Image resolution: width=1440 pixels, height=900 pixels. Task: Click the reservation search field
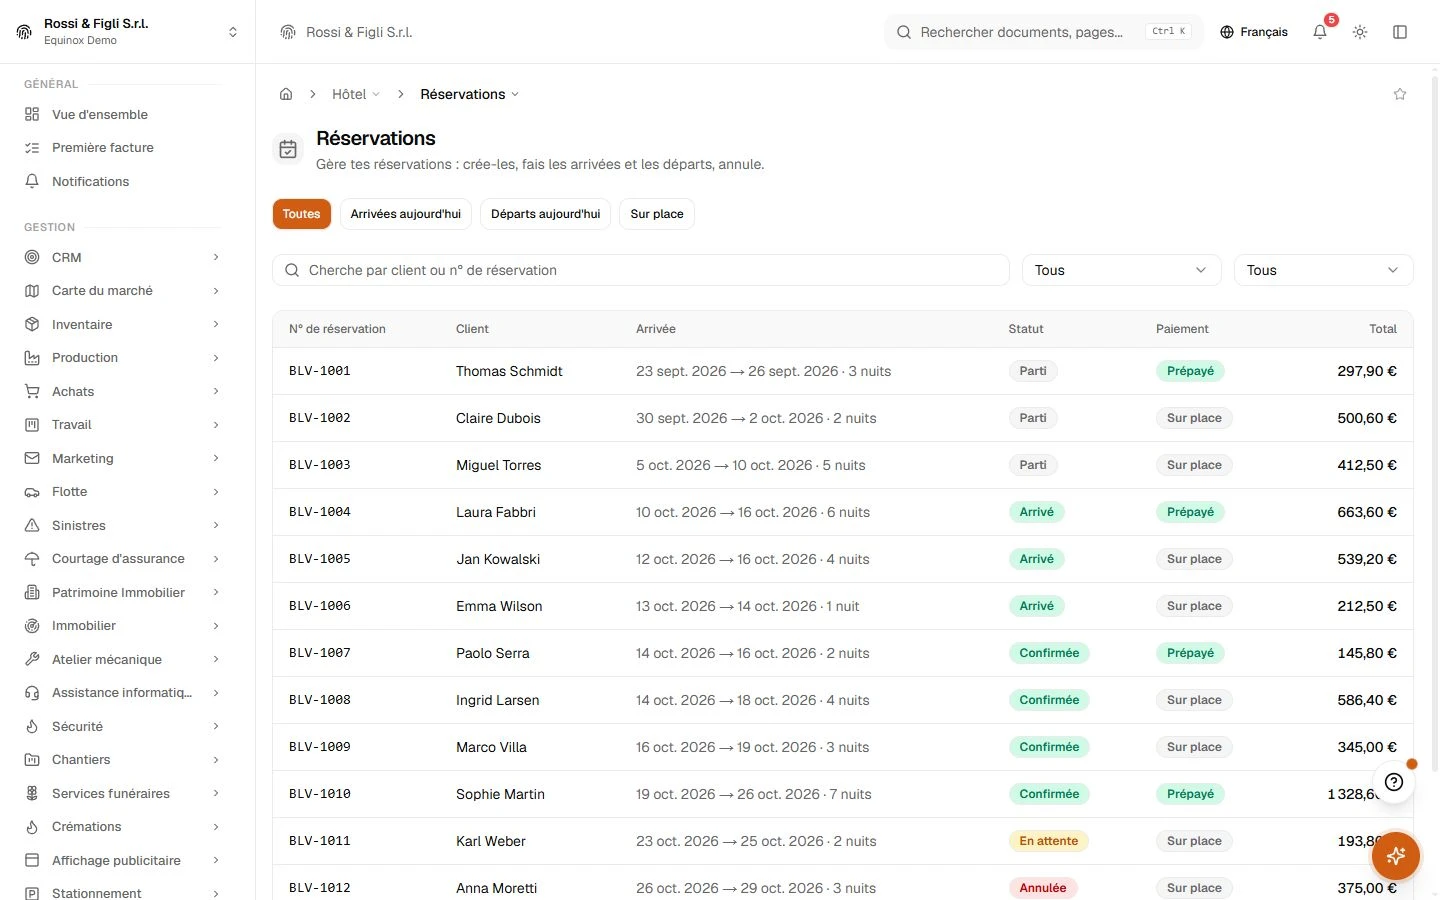tap(641, 270)
